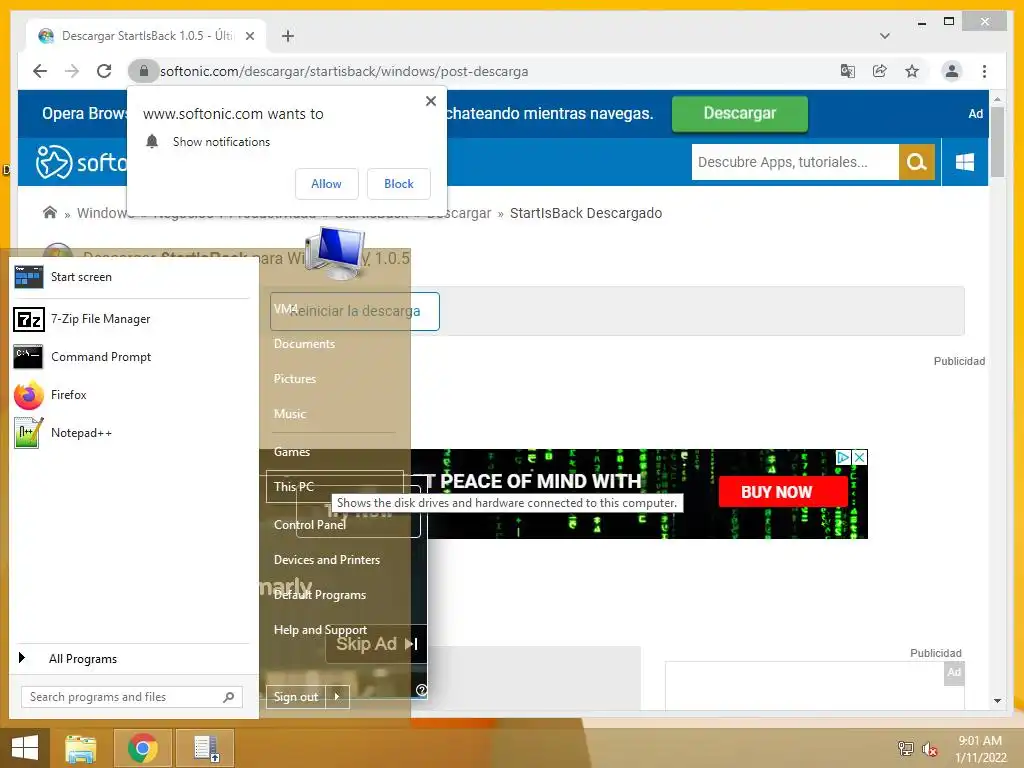This screenshot has width=1024, height=768.
Task: Go forward in Chrome
Action: click(x=72, y=71)
